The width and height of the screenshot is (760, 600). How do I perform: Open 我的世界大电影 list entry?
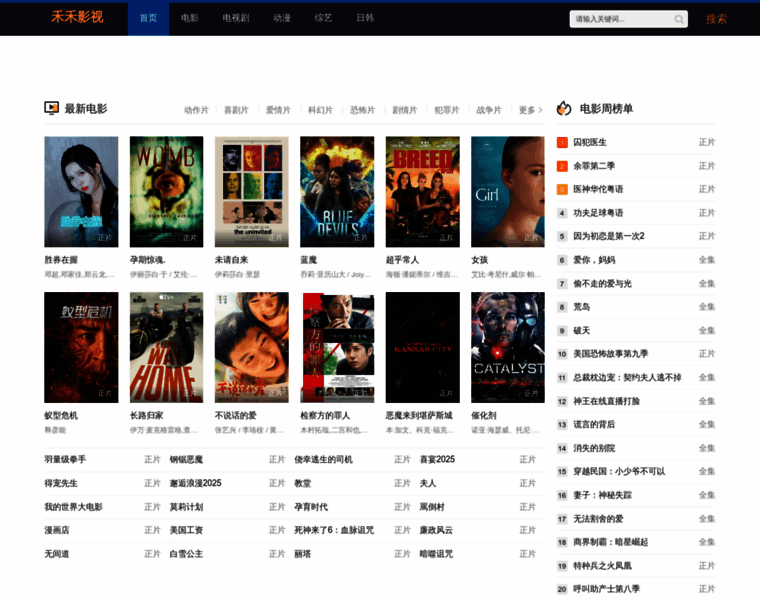(73, 507)
